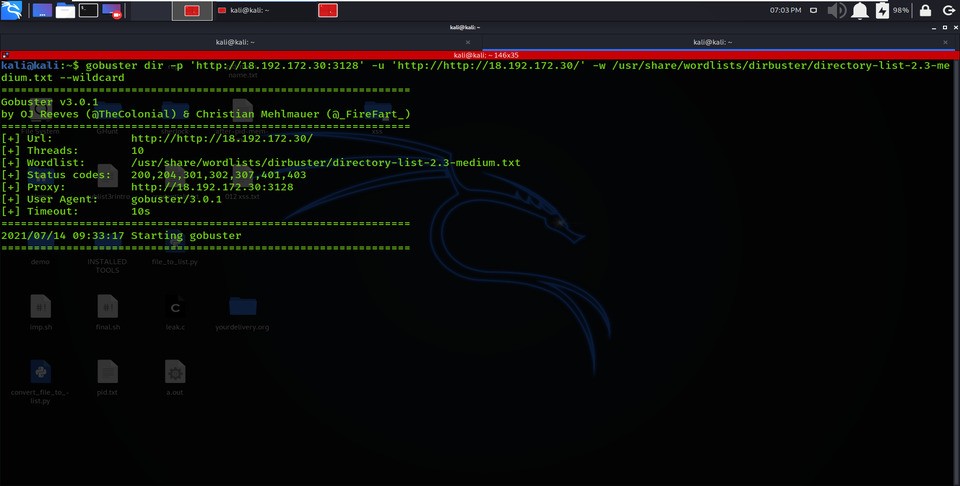Click the '[+] User Agent:' label
960x486 pixels.
pyautogui.click(x=50, y=199)
